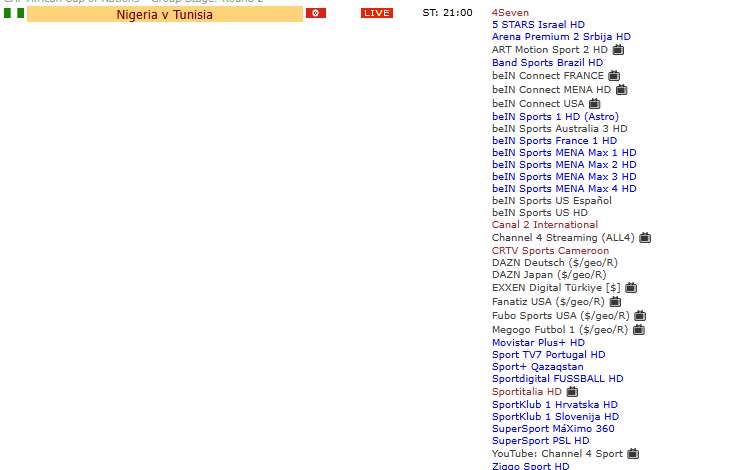Open beIN Sports MENA Max 3 HD
The height and width of the screenshot is (470, 731).
click(x=564, y=176)
